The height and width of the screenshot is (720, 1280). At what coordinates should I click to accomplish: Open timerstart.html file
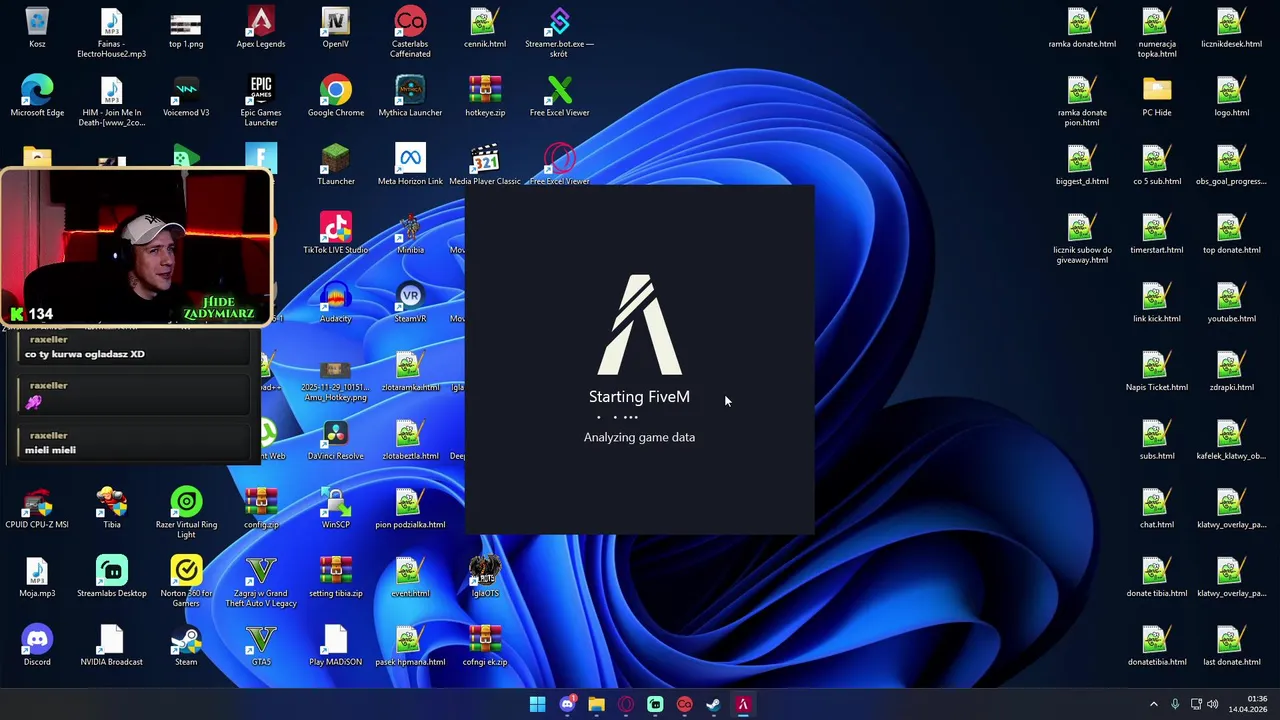1157,233
